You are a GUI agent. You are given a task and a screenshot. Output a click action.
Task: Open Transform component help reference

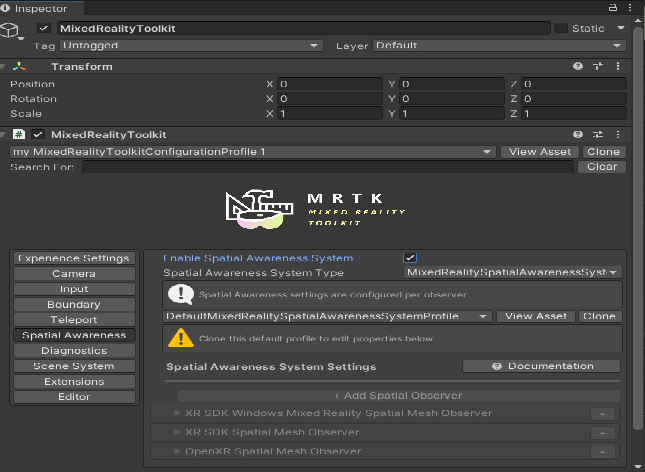click(578, 66)
